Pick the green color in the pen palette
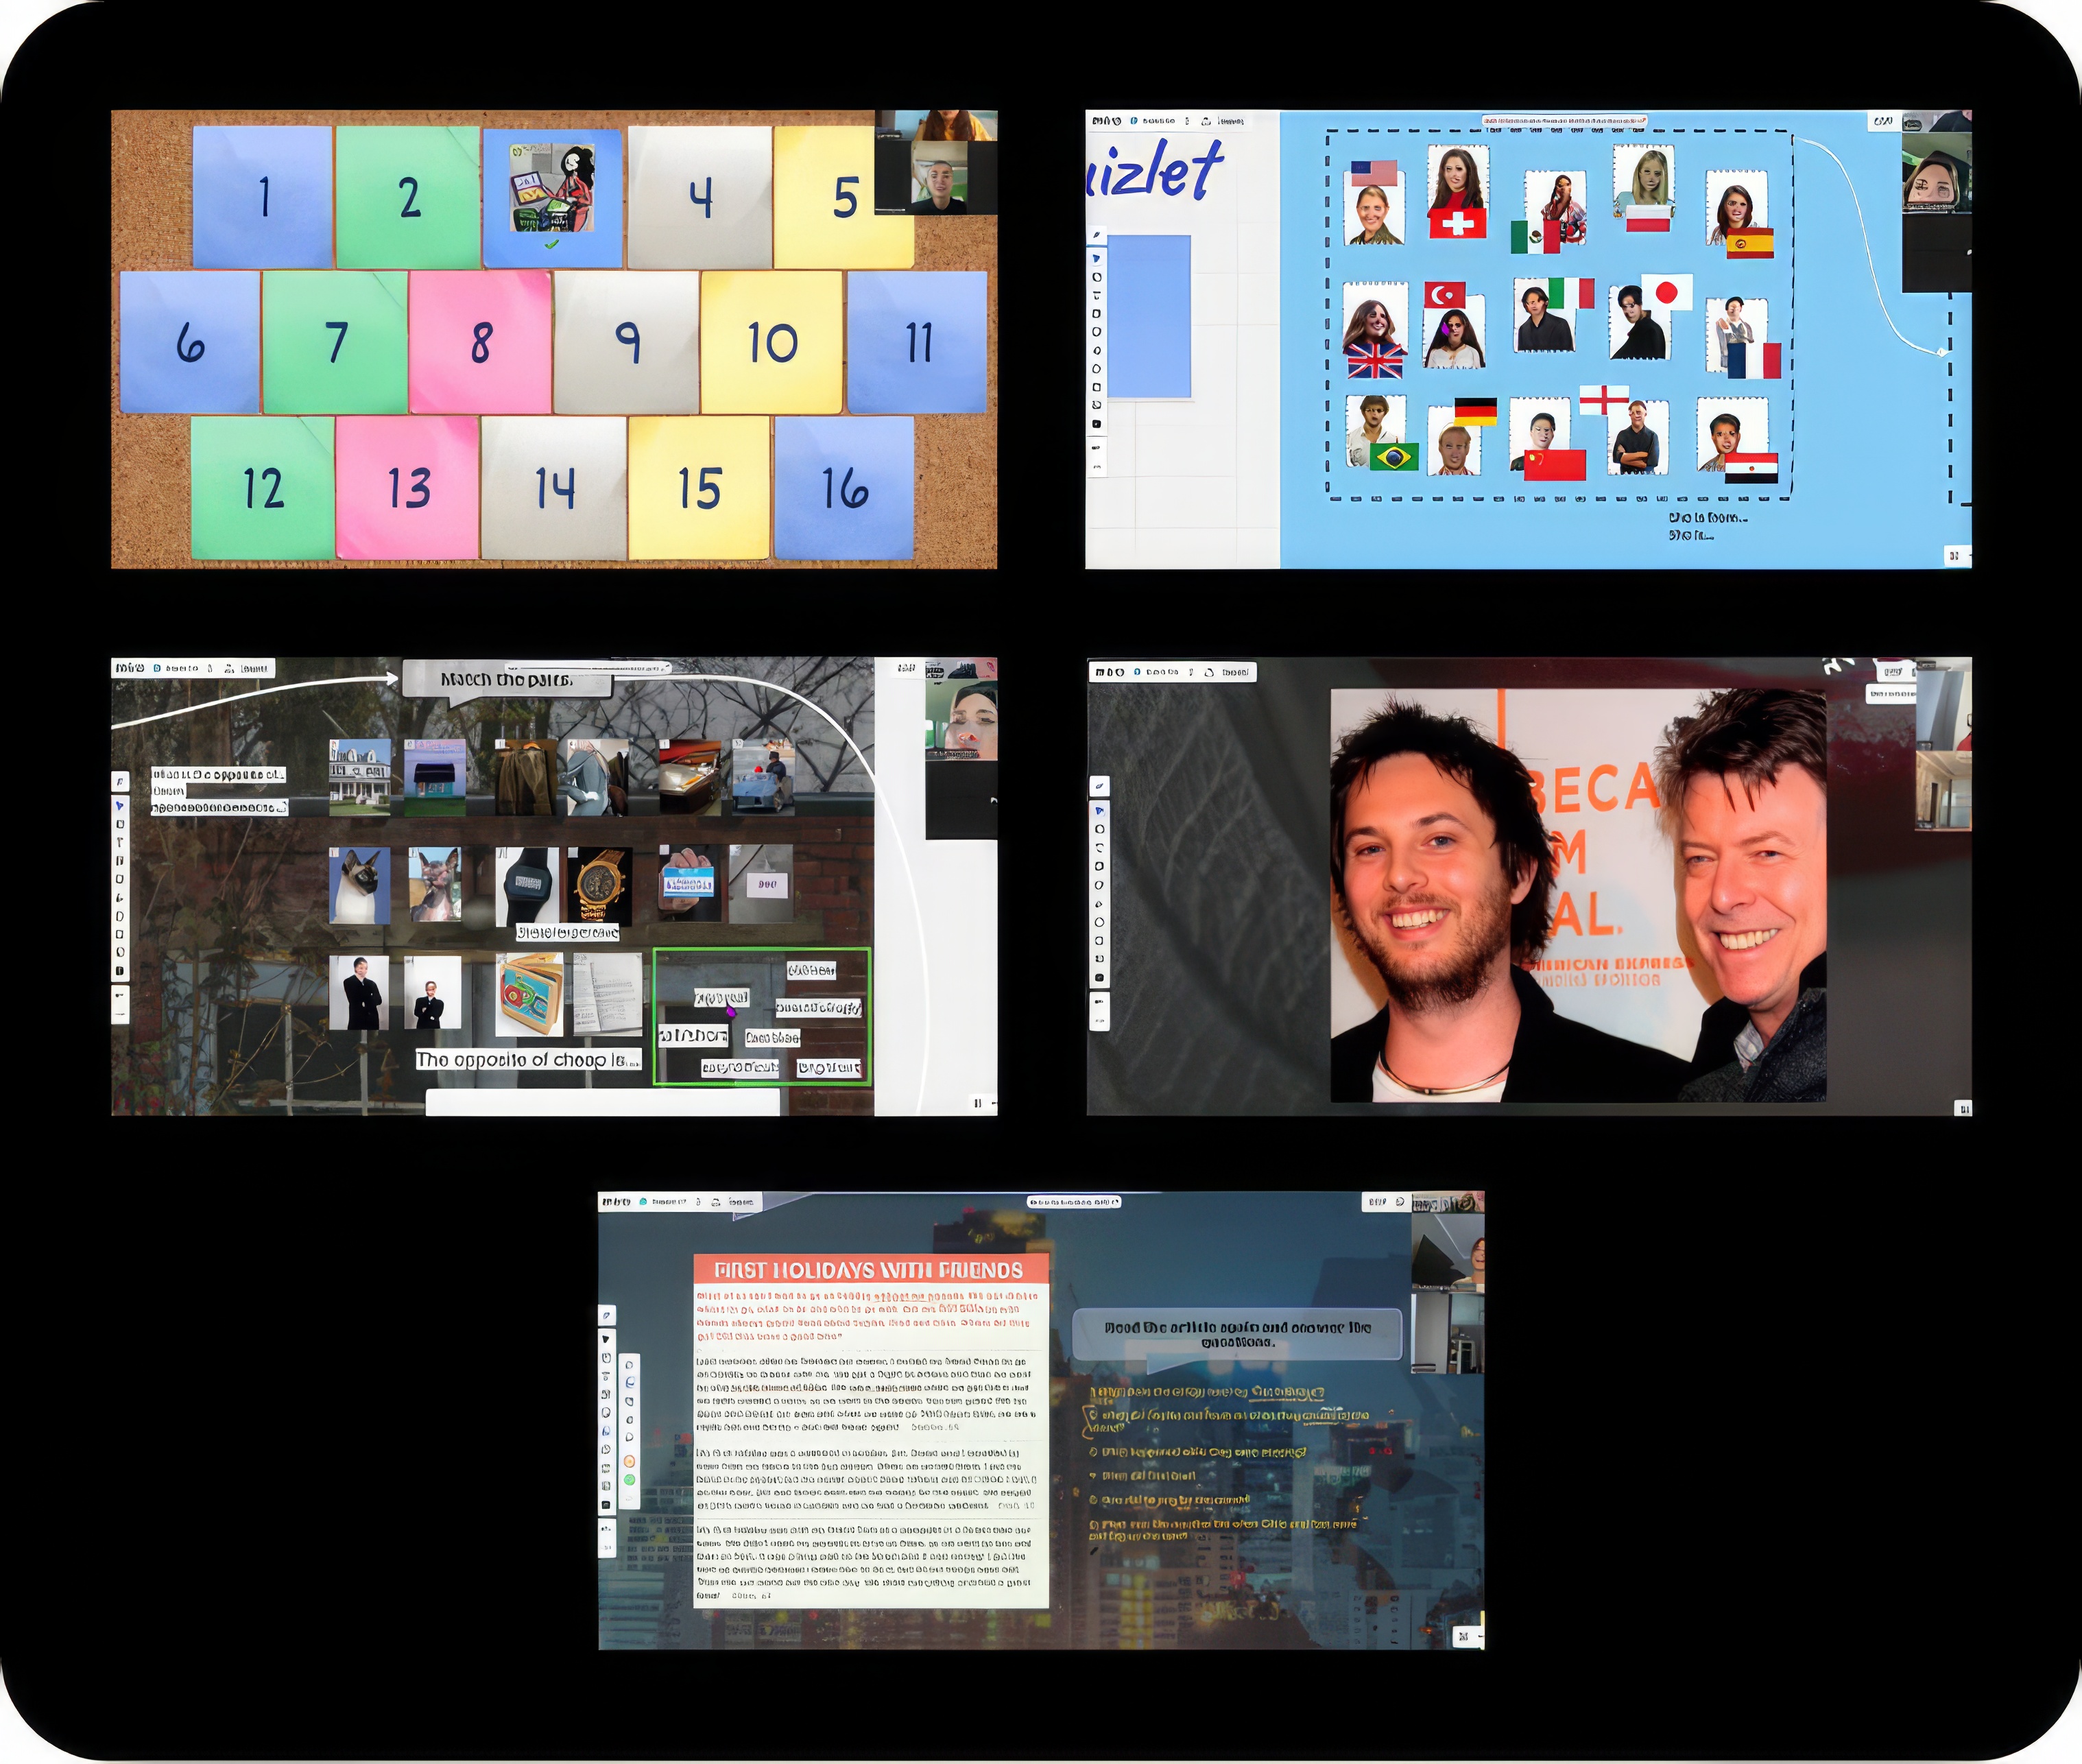 coord(630,1480)
